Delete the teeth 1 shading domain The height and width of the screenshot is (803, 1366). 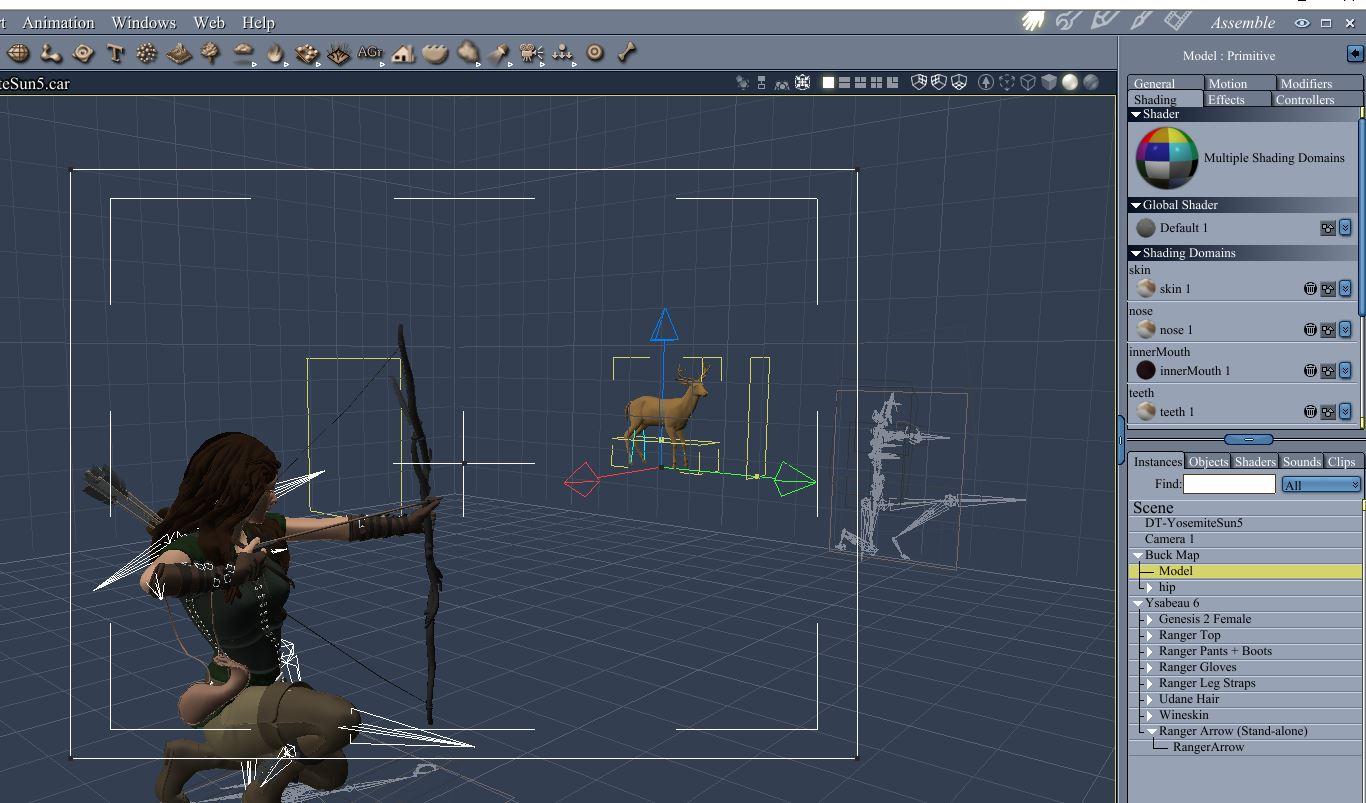(x=1310, y=412)
